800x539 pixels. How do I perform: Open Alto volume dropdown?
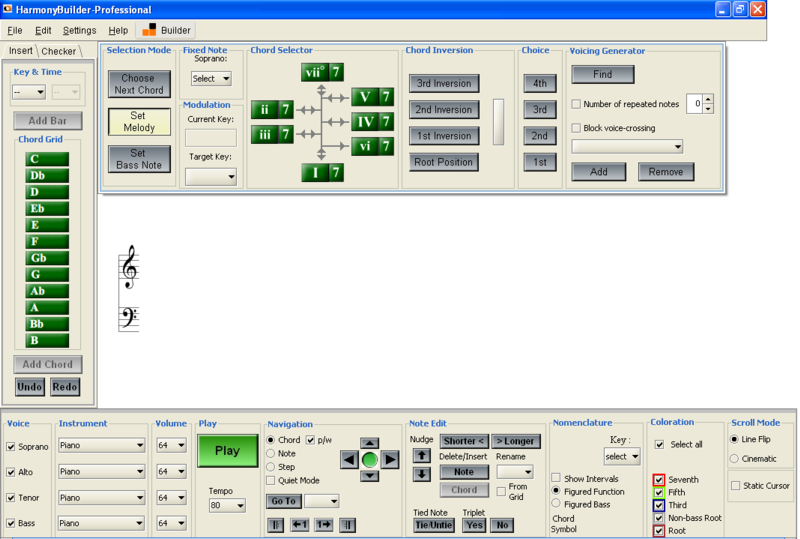click(x=171, y=472)
